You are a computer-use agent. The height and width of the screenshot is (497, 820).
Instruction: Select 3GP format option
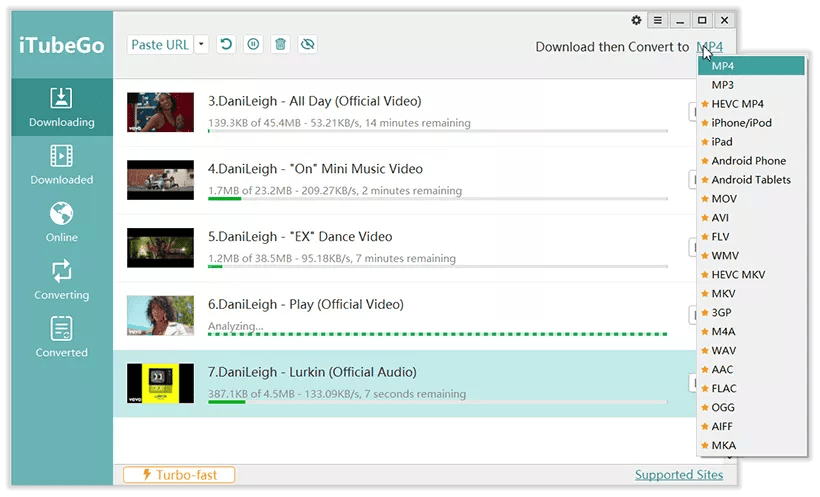pyautogui.click(x=751, y=312)
